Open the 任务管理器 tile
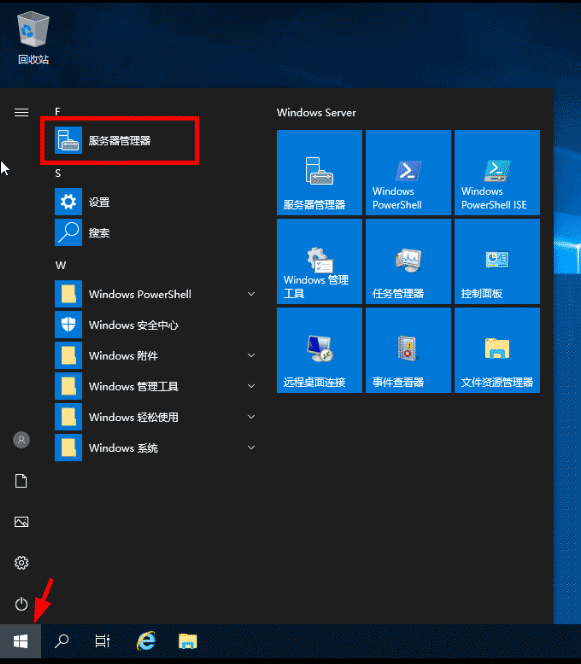 coord(408,261)
